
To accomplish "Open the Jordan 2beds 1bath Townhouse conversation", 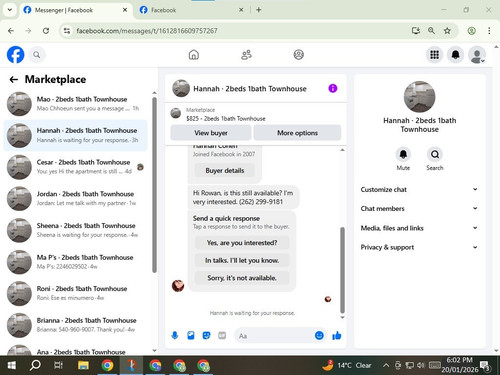I will click(75, 198).
